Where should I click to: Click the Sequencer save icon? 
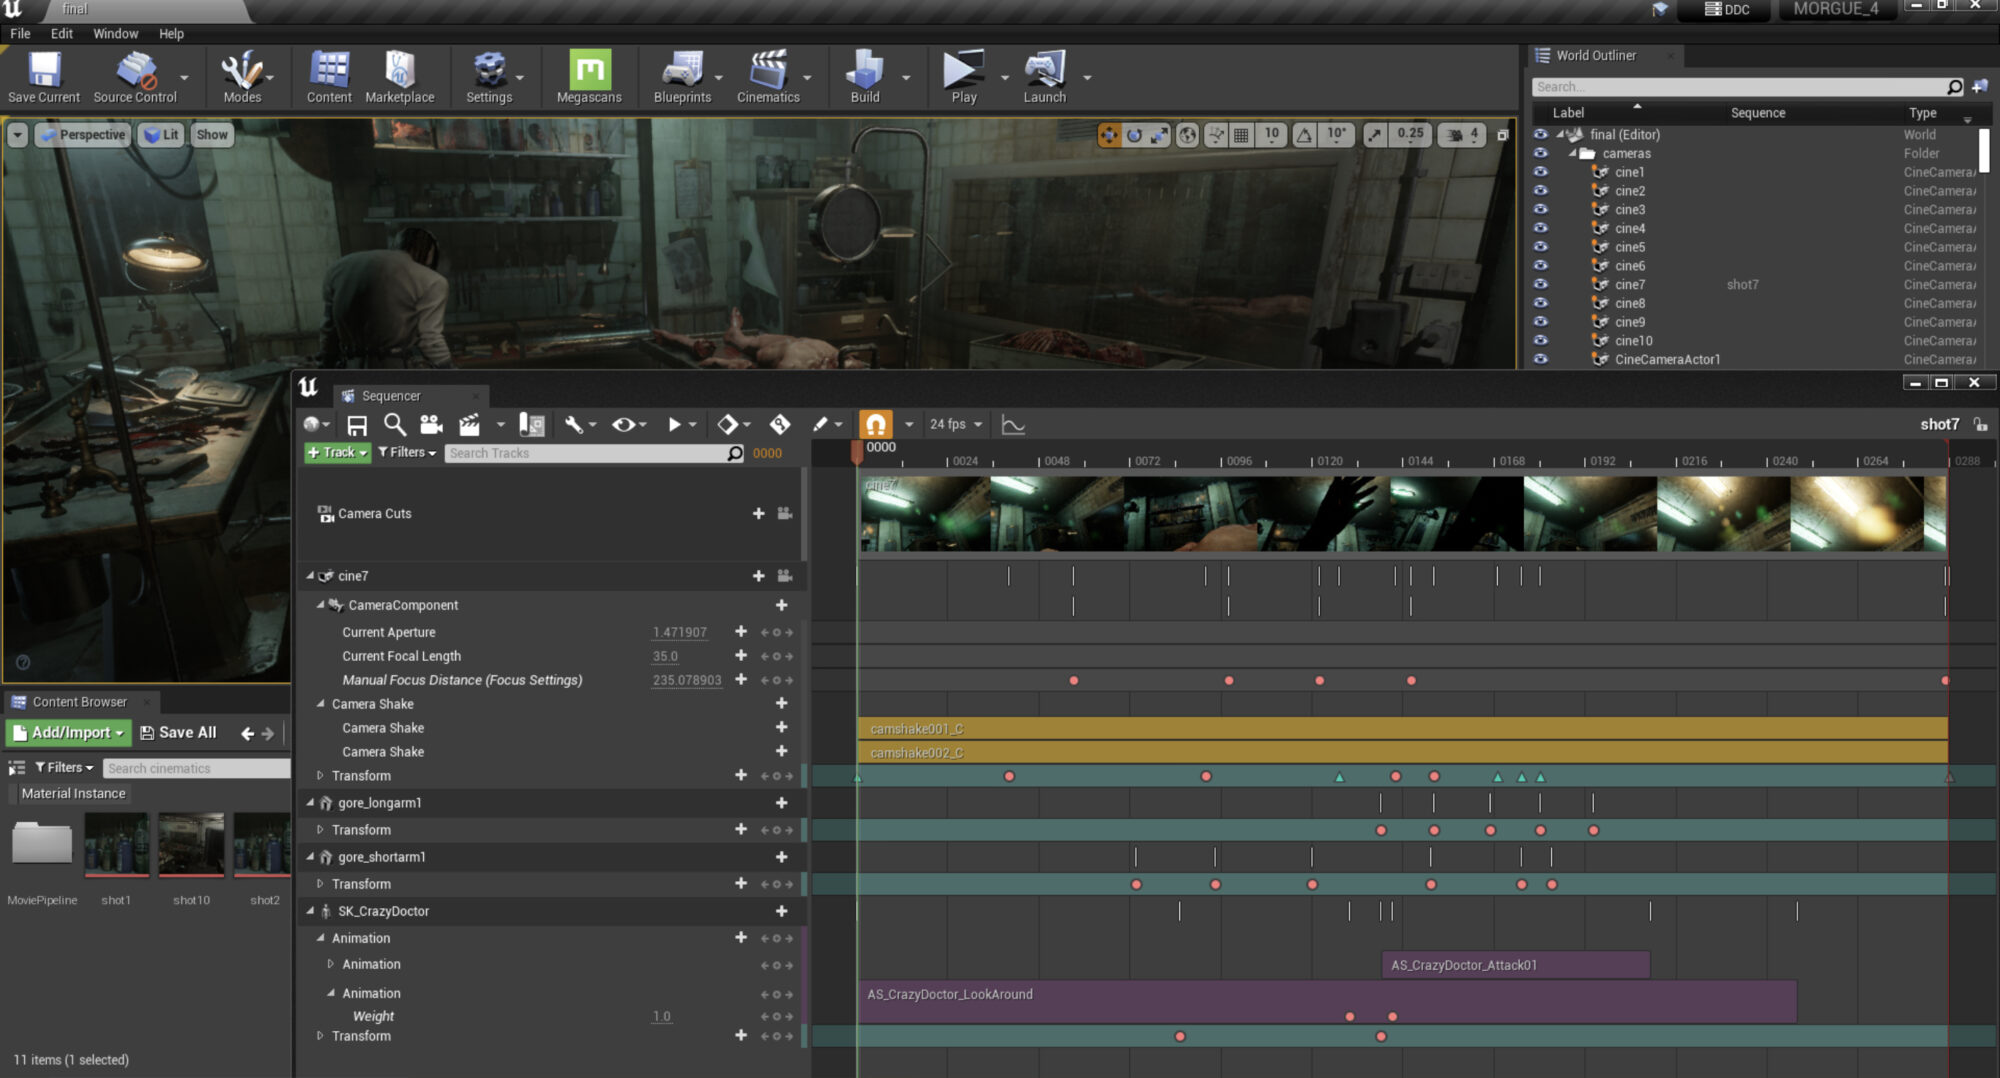pyautogui.click(x=357, y=425)
